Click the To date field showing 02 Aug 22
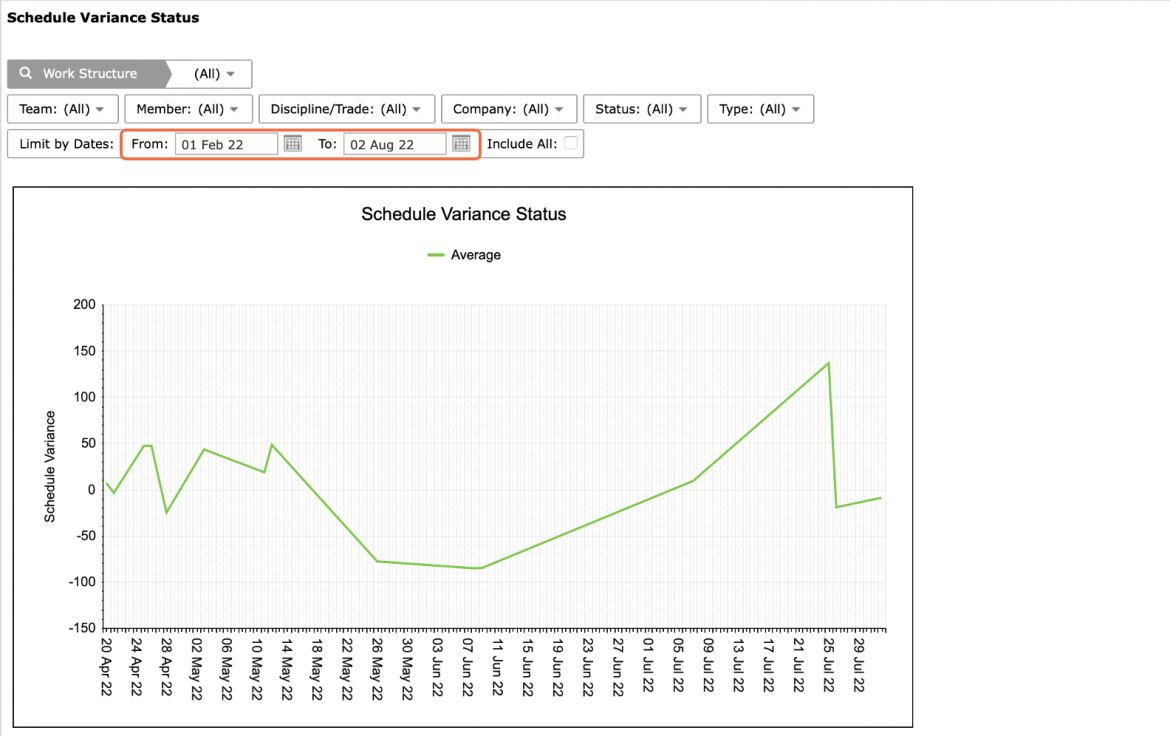The image size is (1170, 736). (x=395, y=144)
